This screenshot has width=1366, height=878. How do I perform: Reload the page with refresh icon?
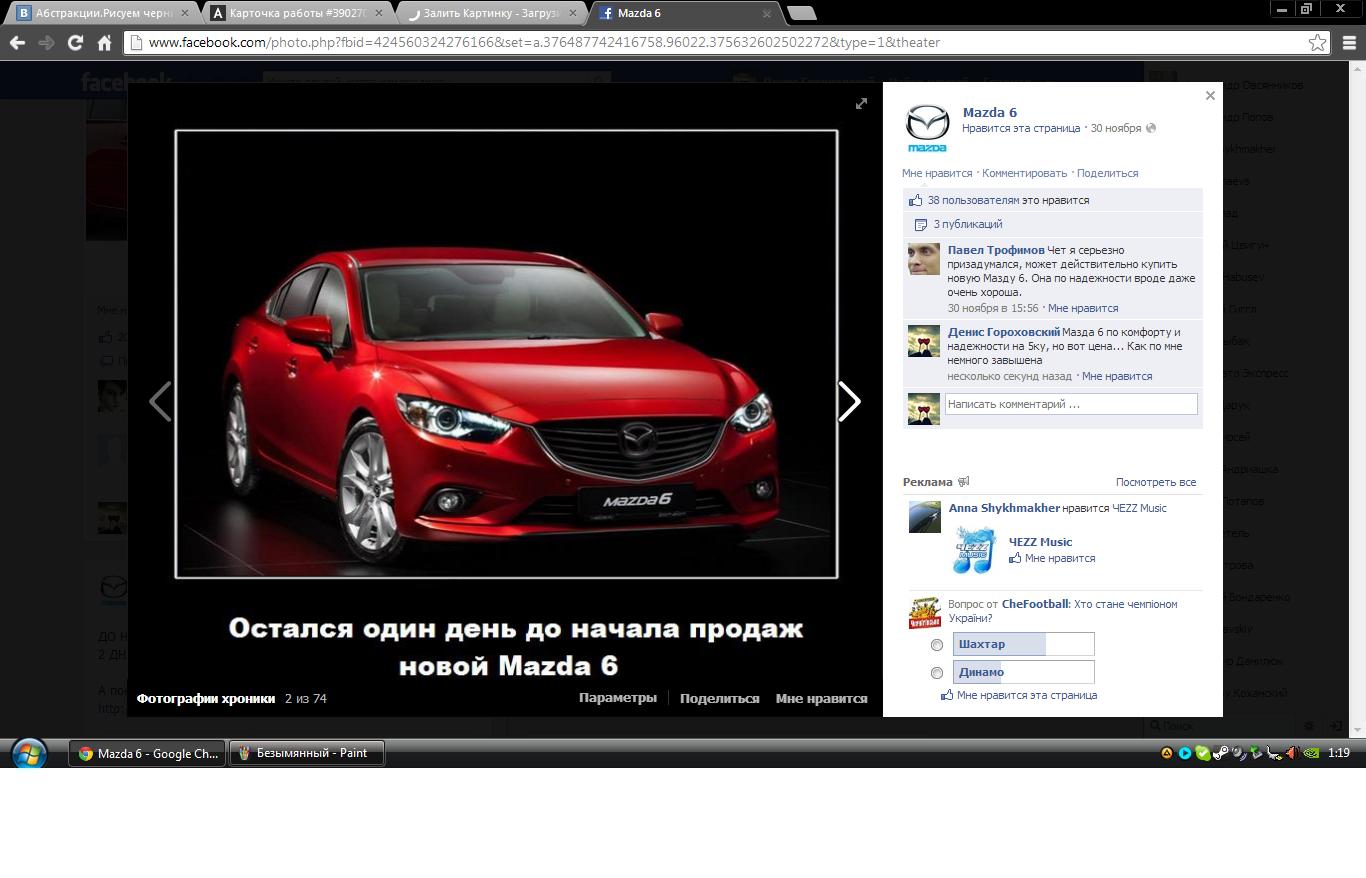click(75, 42)
